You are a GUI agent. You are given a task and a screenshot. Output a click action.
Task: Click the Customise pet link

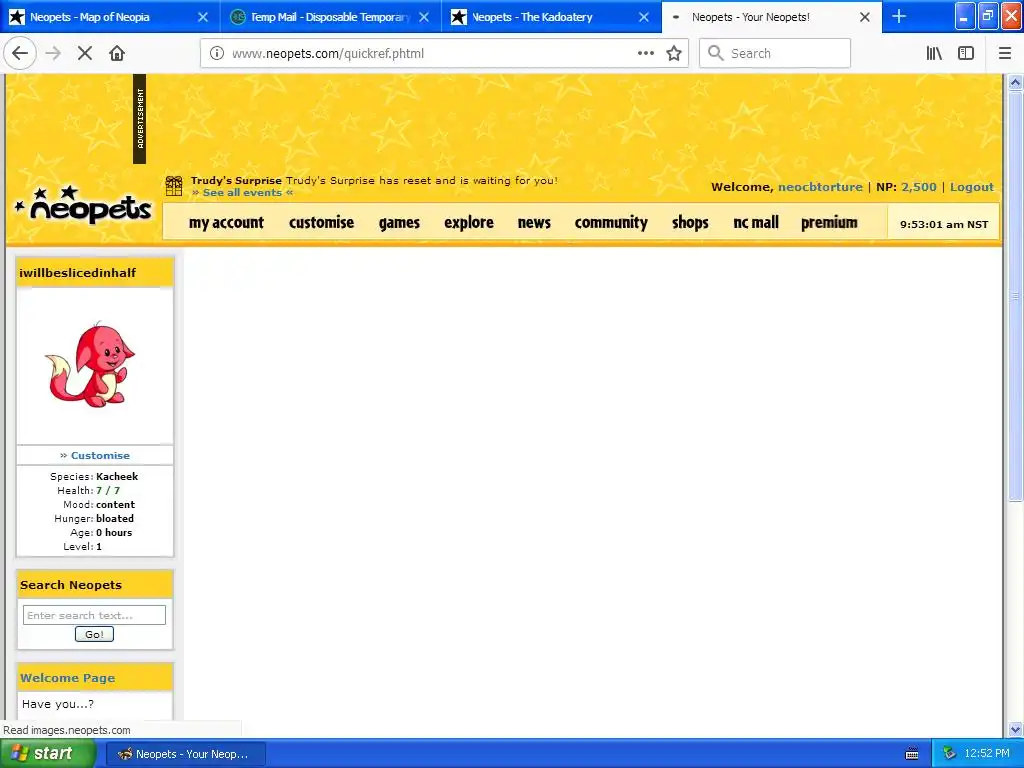pos(100,455)
